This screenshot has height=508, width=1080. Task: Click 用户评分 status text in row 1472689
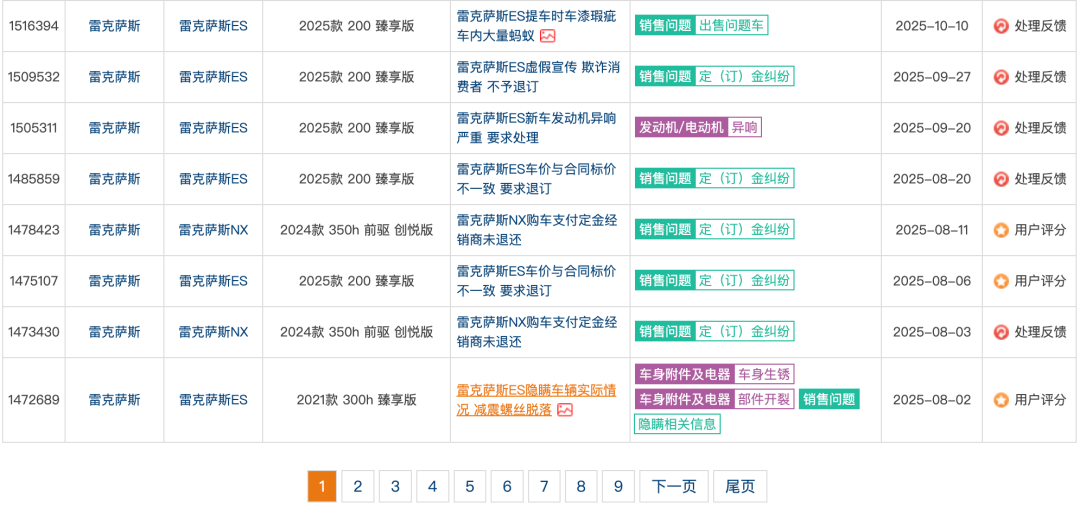tap(1040, 400)
